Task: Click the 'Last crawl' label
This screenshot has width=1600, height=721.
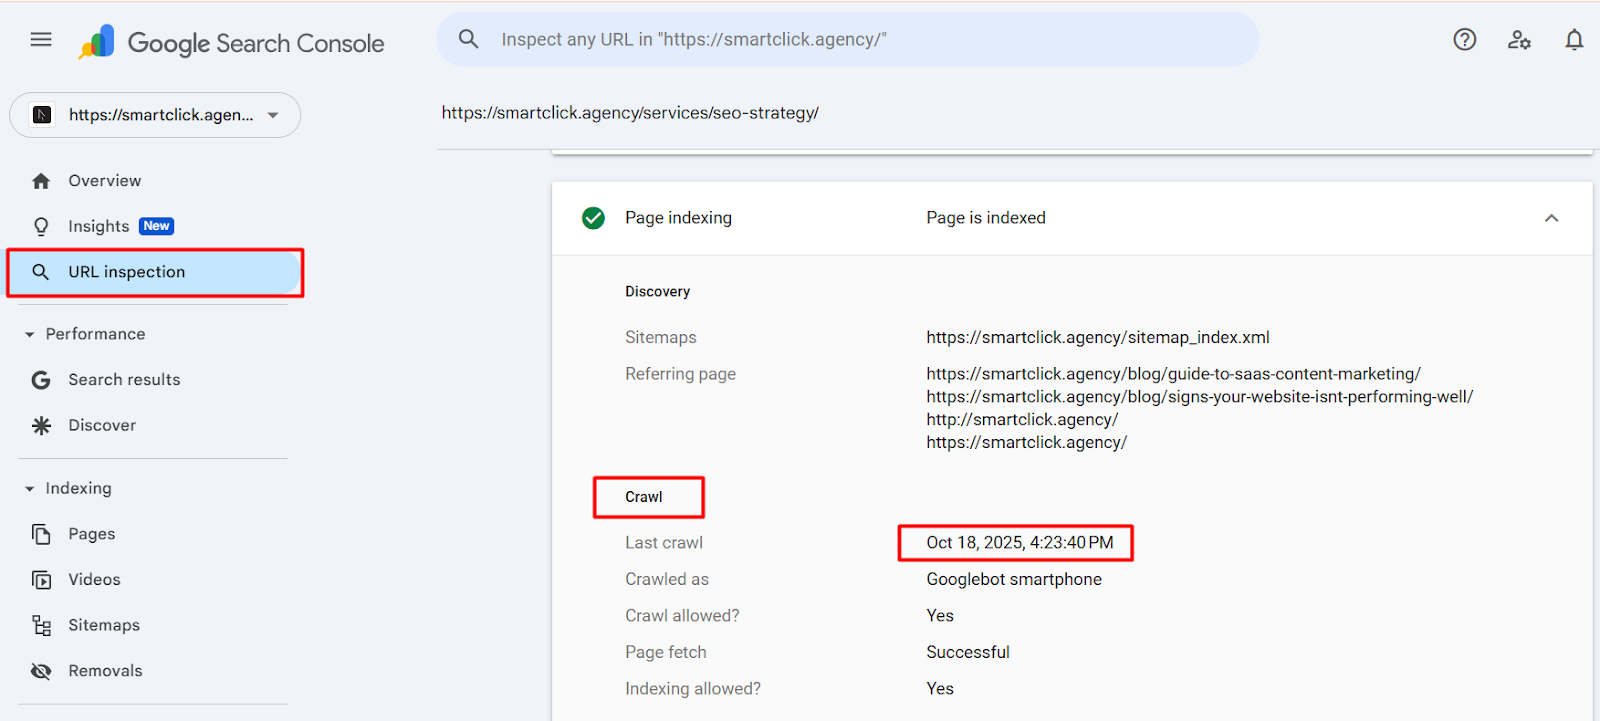Action: (664, 543)
